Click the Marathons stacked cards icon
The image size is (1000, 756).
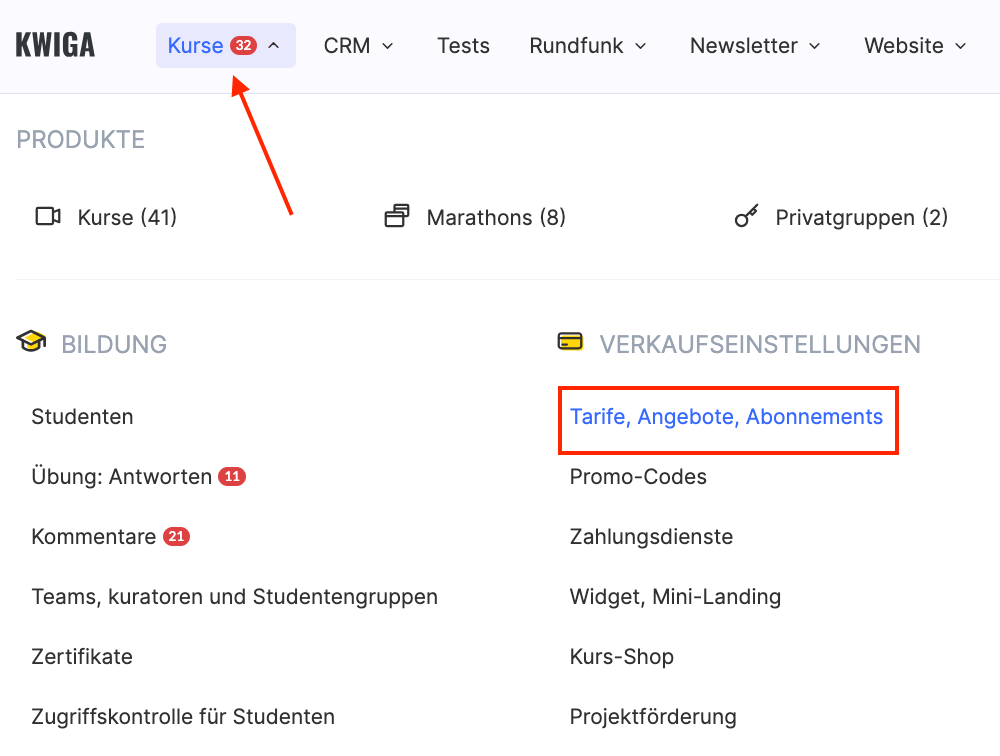tap(397, 217)
